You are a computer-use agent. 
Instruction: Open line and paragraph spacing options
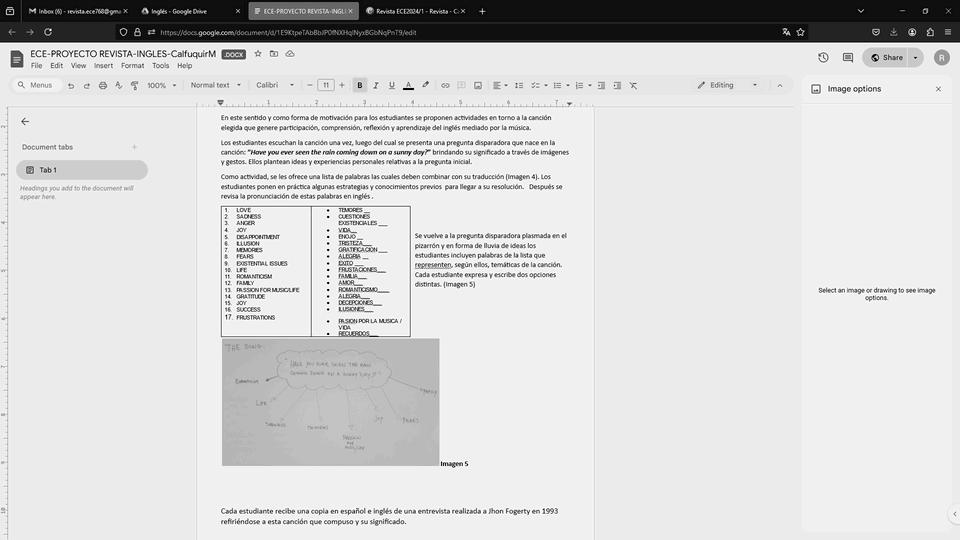click(519, 85)
